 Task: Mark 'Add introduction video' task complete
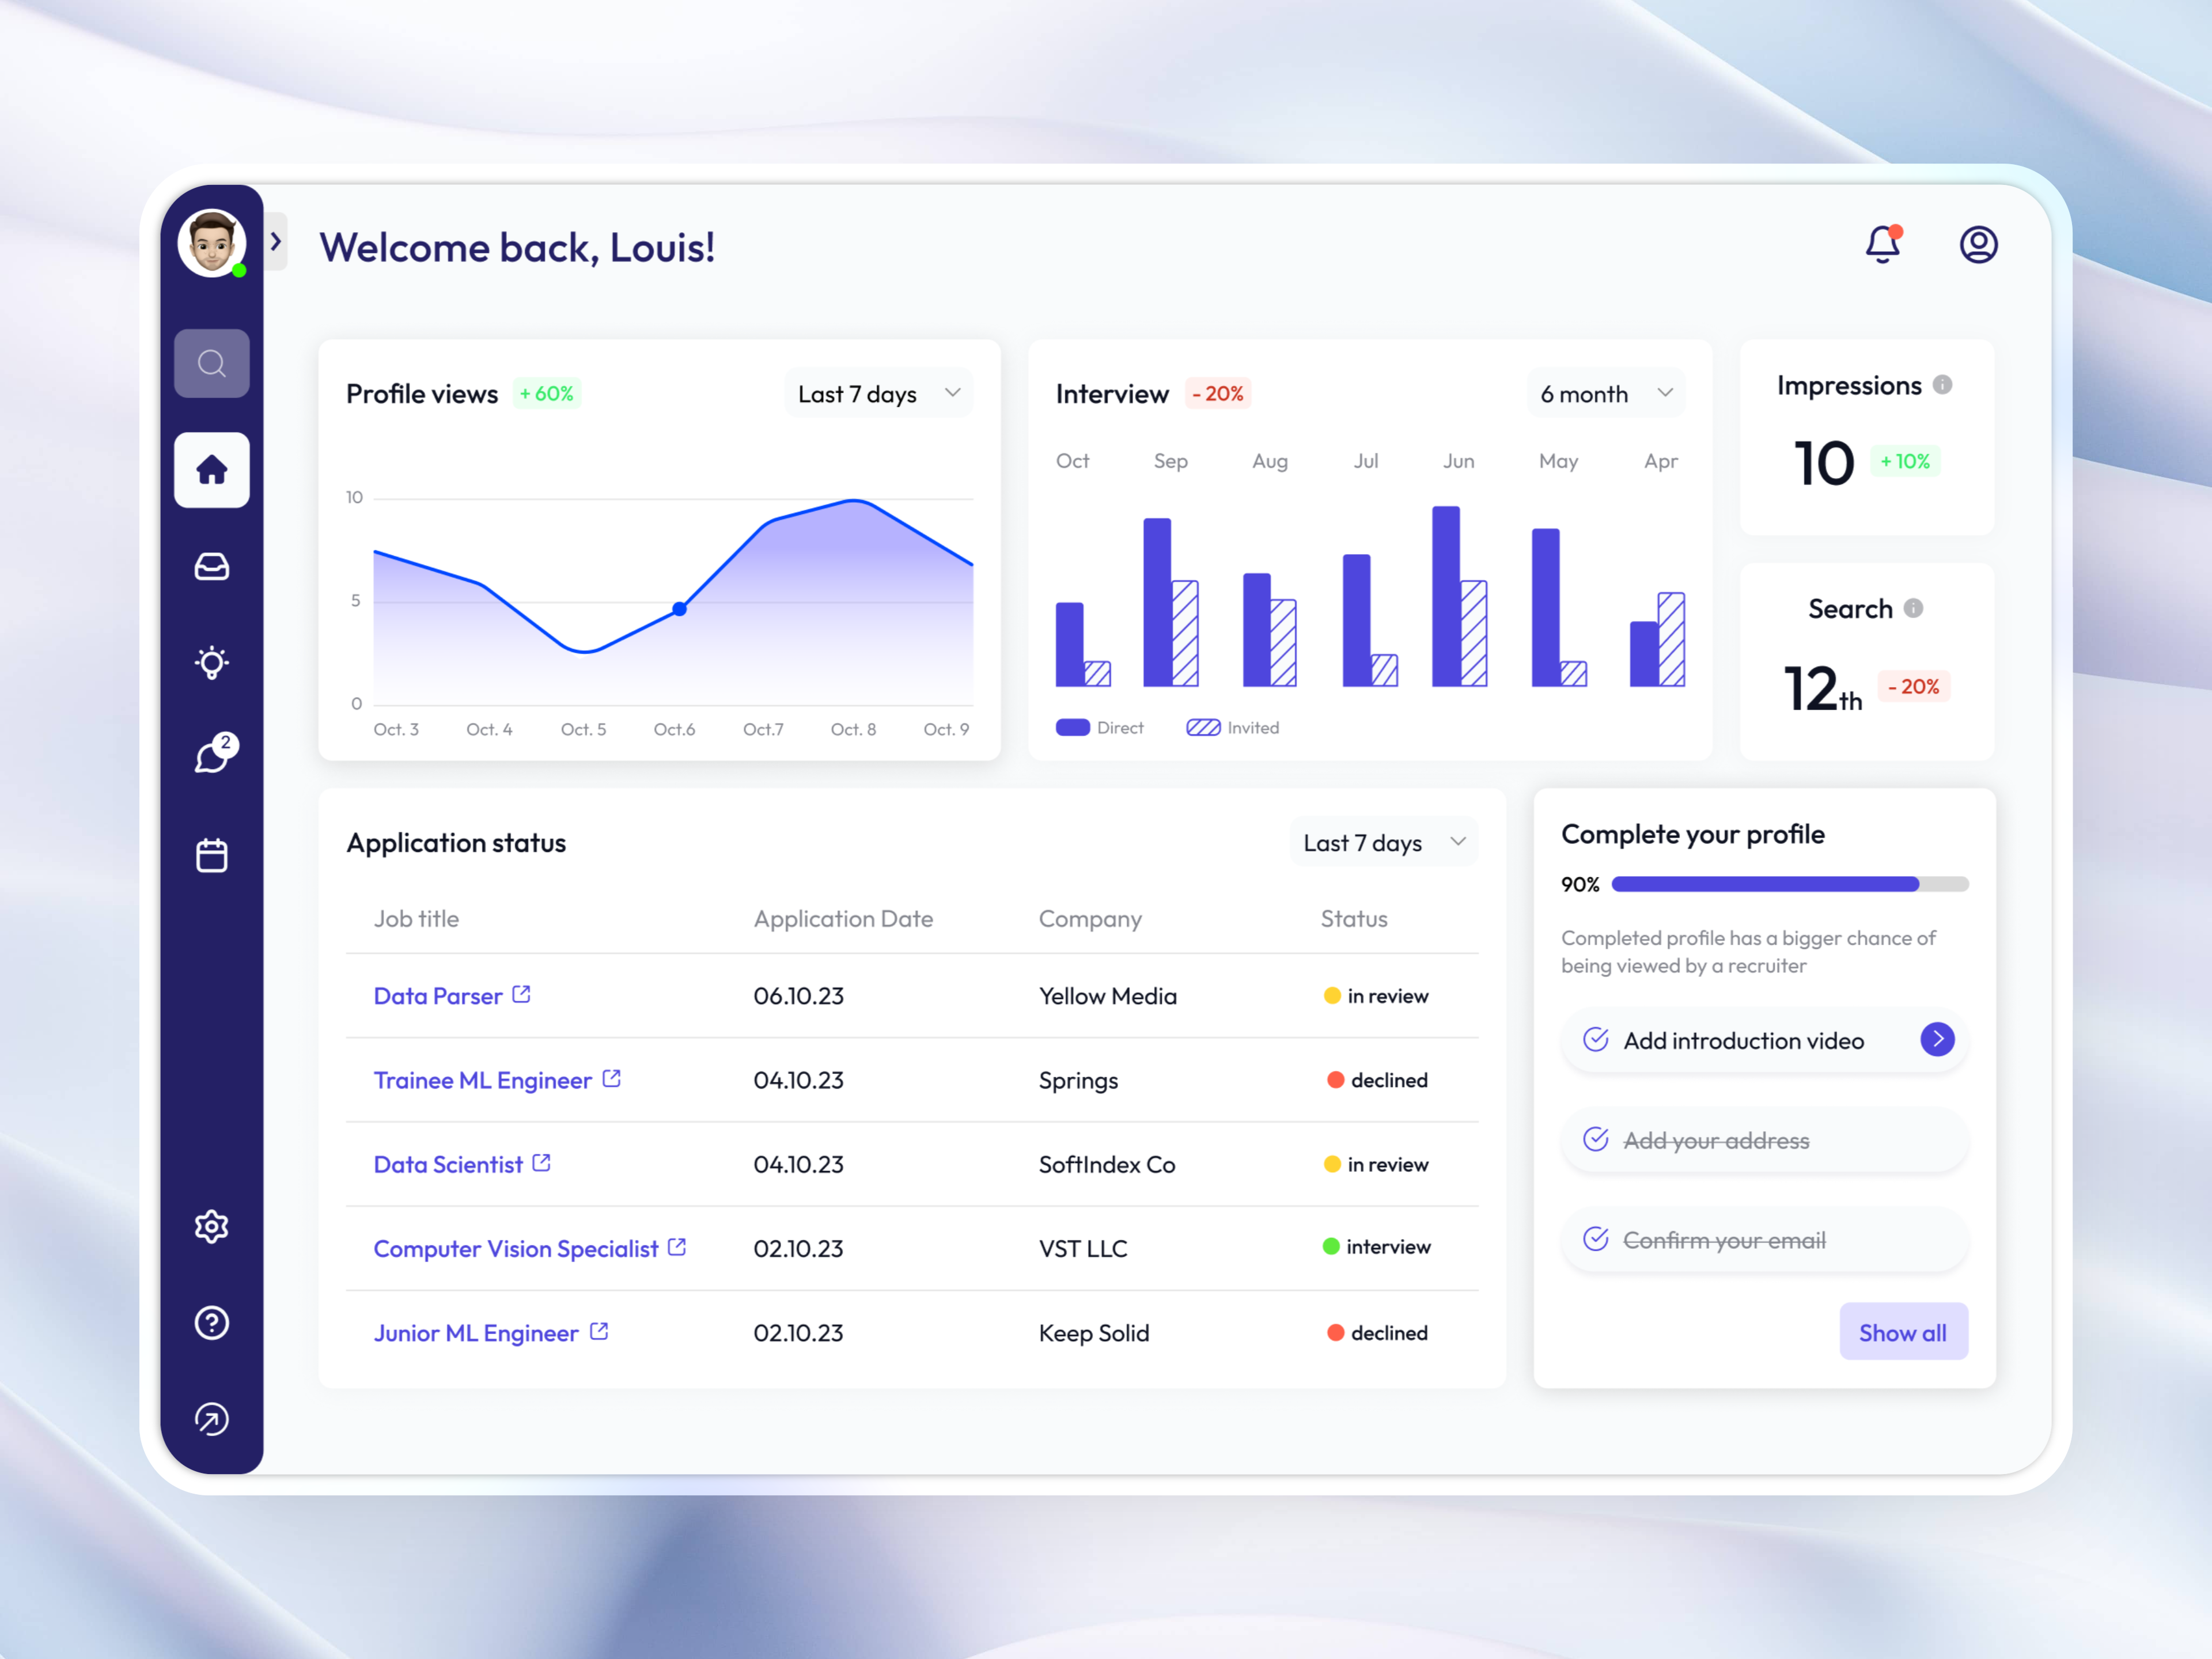1597,1040
